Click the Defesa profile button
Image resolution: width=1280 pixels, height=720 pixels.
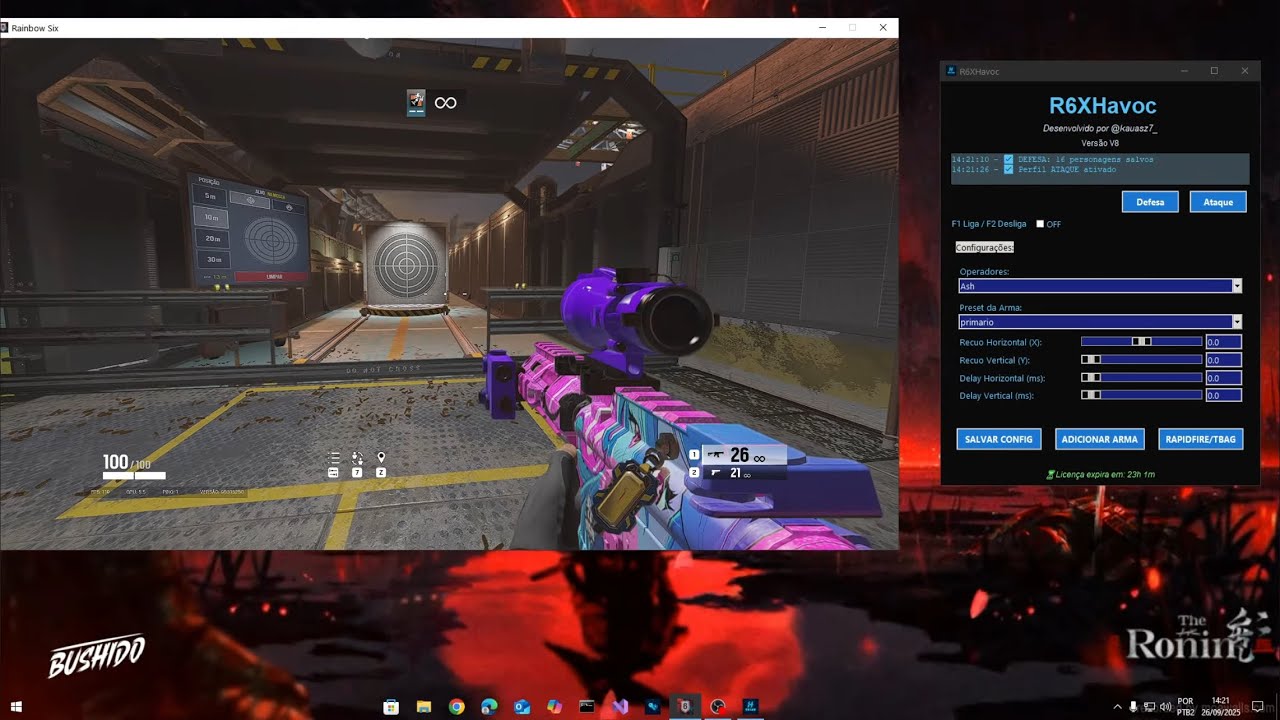pyautogui.click(x=1150, y=202)
